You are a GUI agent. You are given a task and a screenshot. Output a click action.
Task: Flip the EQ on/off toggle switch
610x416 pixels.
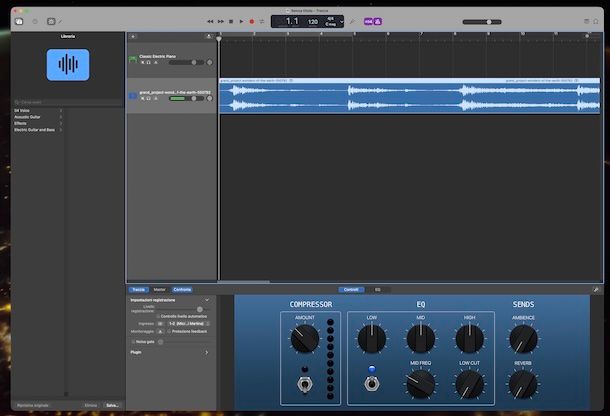click(x=372, y=384)
